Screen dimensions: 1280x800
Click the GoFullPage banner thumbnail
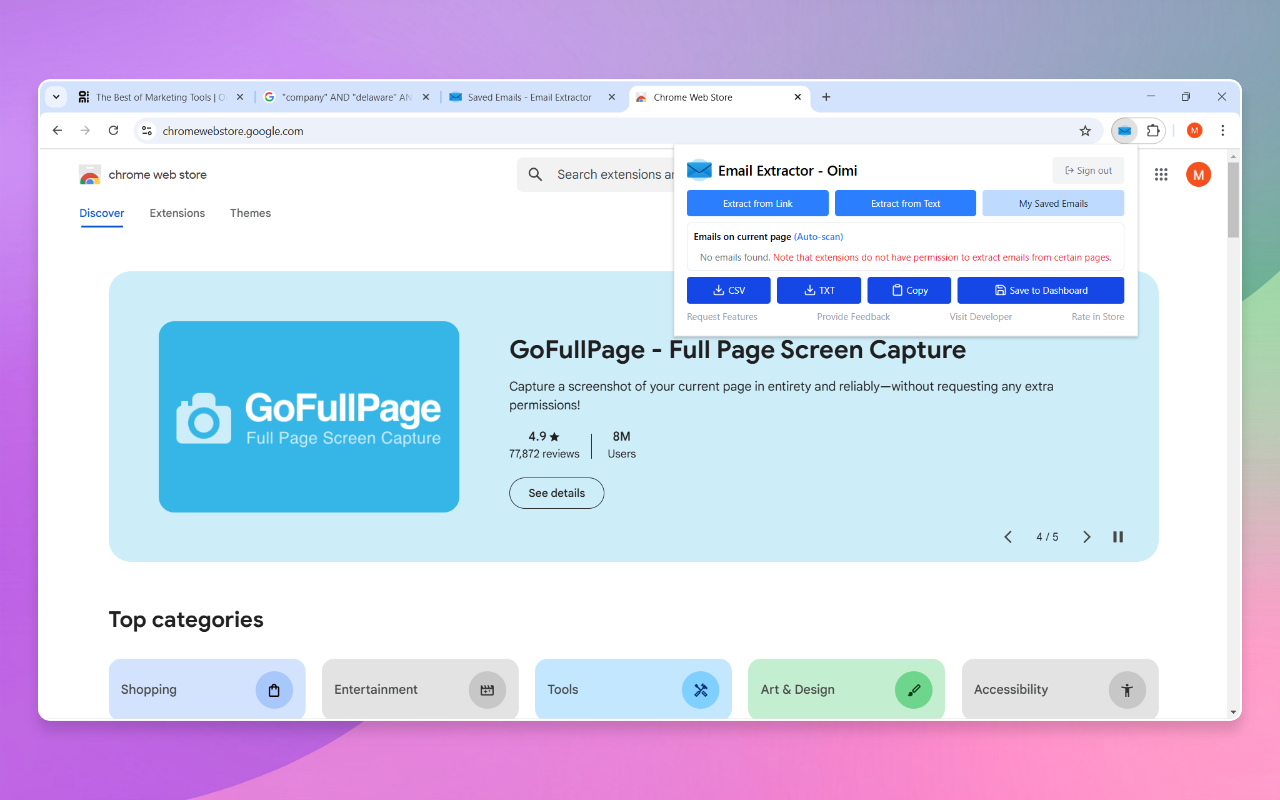pyautogui.click(x=309, y=416)
